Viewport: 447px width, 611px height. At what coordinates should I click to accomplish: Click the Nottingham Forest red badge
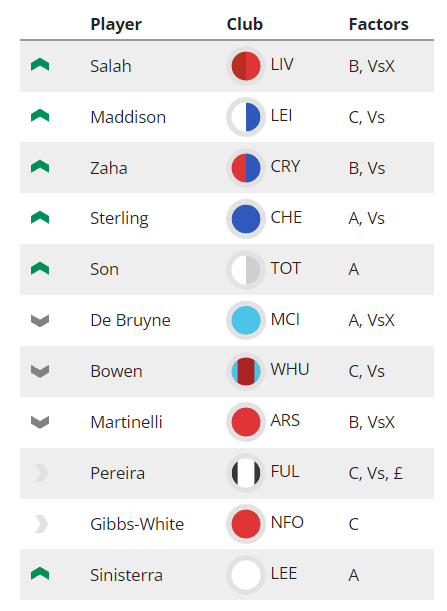[246, 524]
